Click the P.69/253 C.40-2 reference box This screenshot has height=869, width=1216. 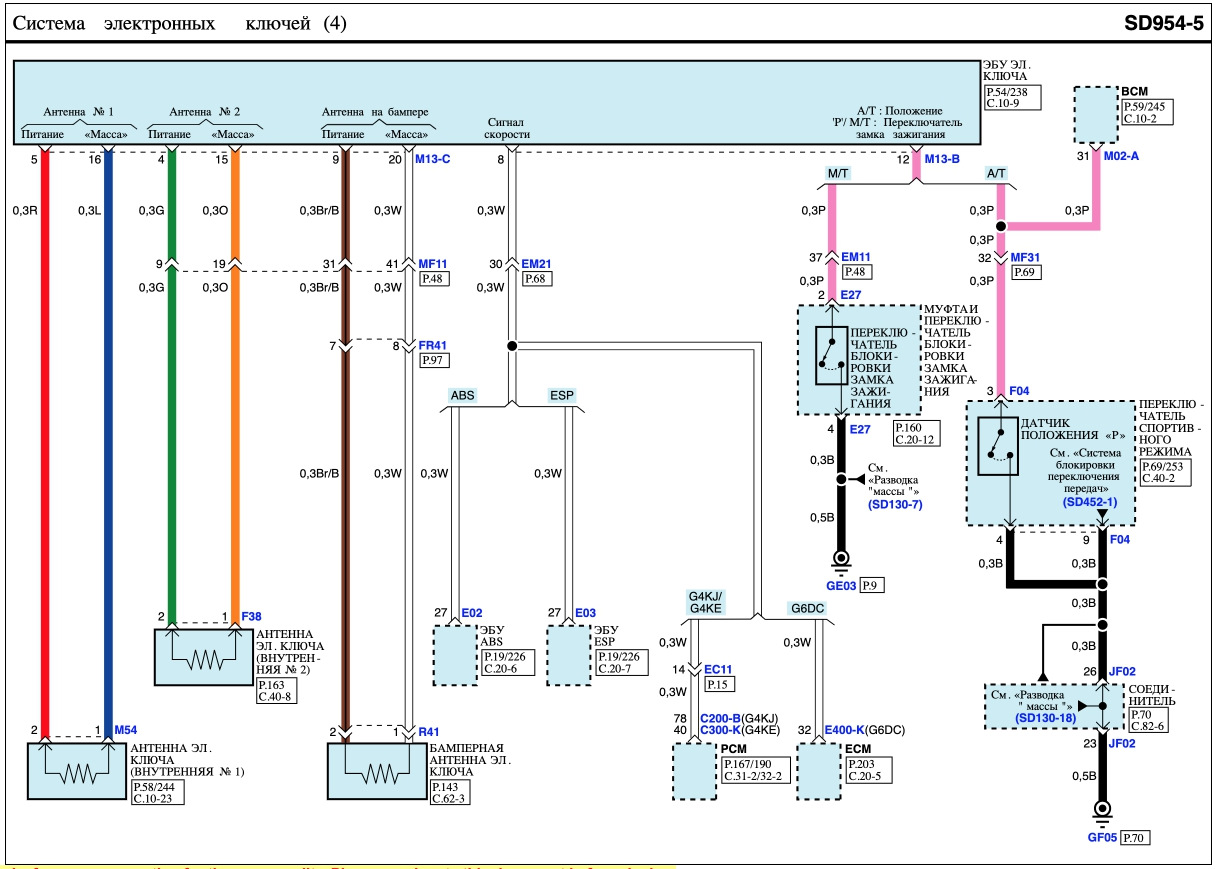click(1168, 473)
